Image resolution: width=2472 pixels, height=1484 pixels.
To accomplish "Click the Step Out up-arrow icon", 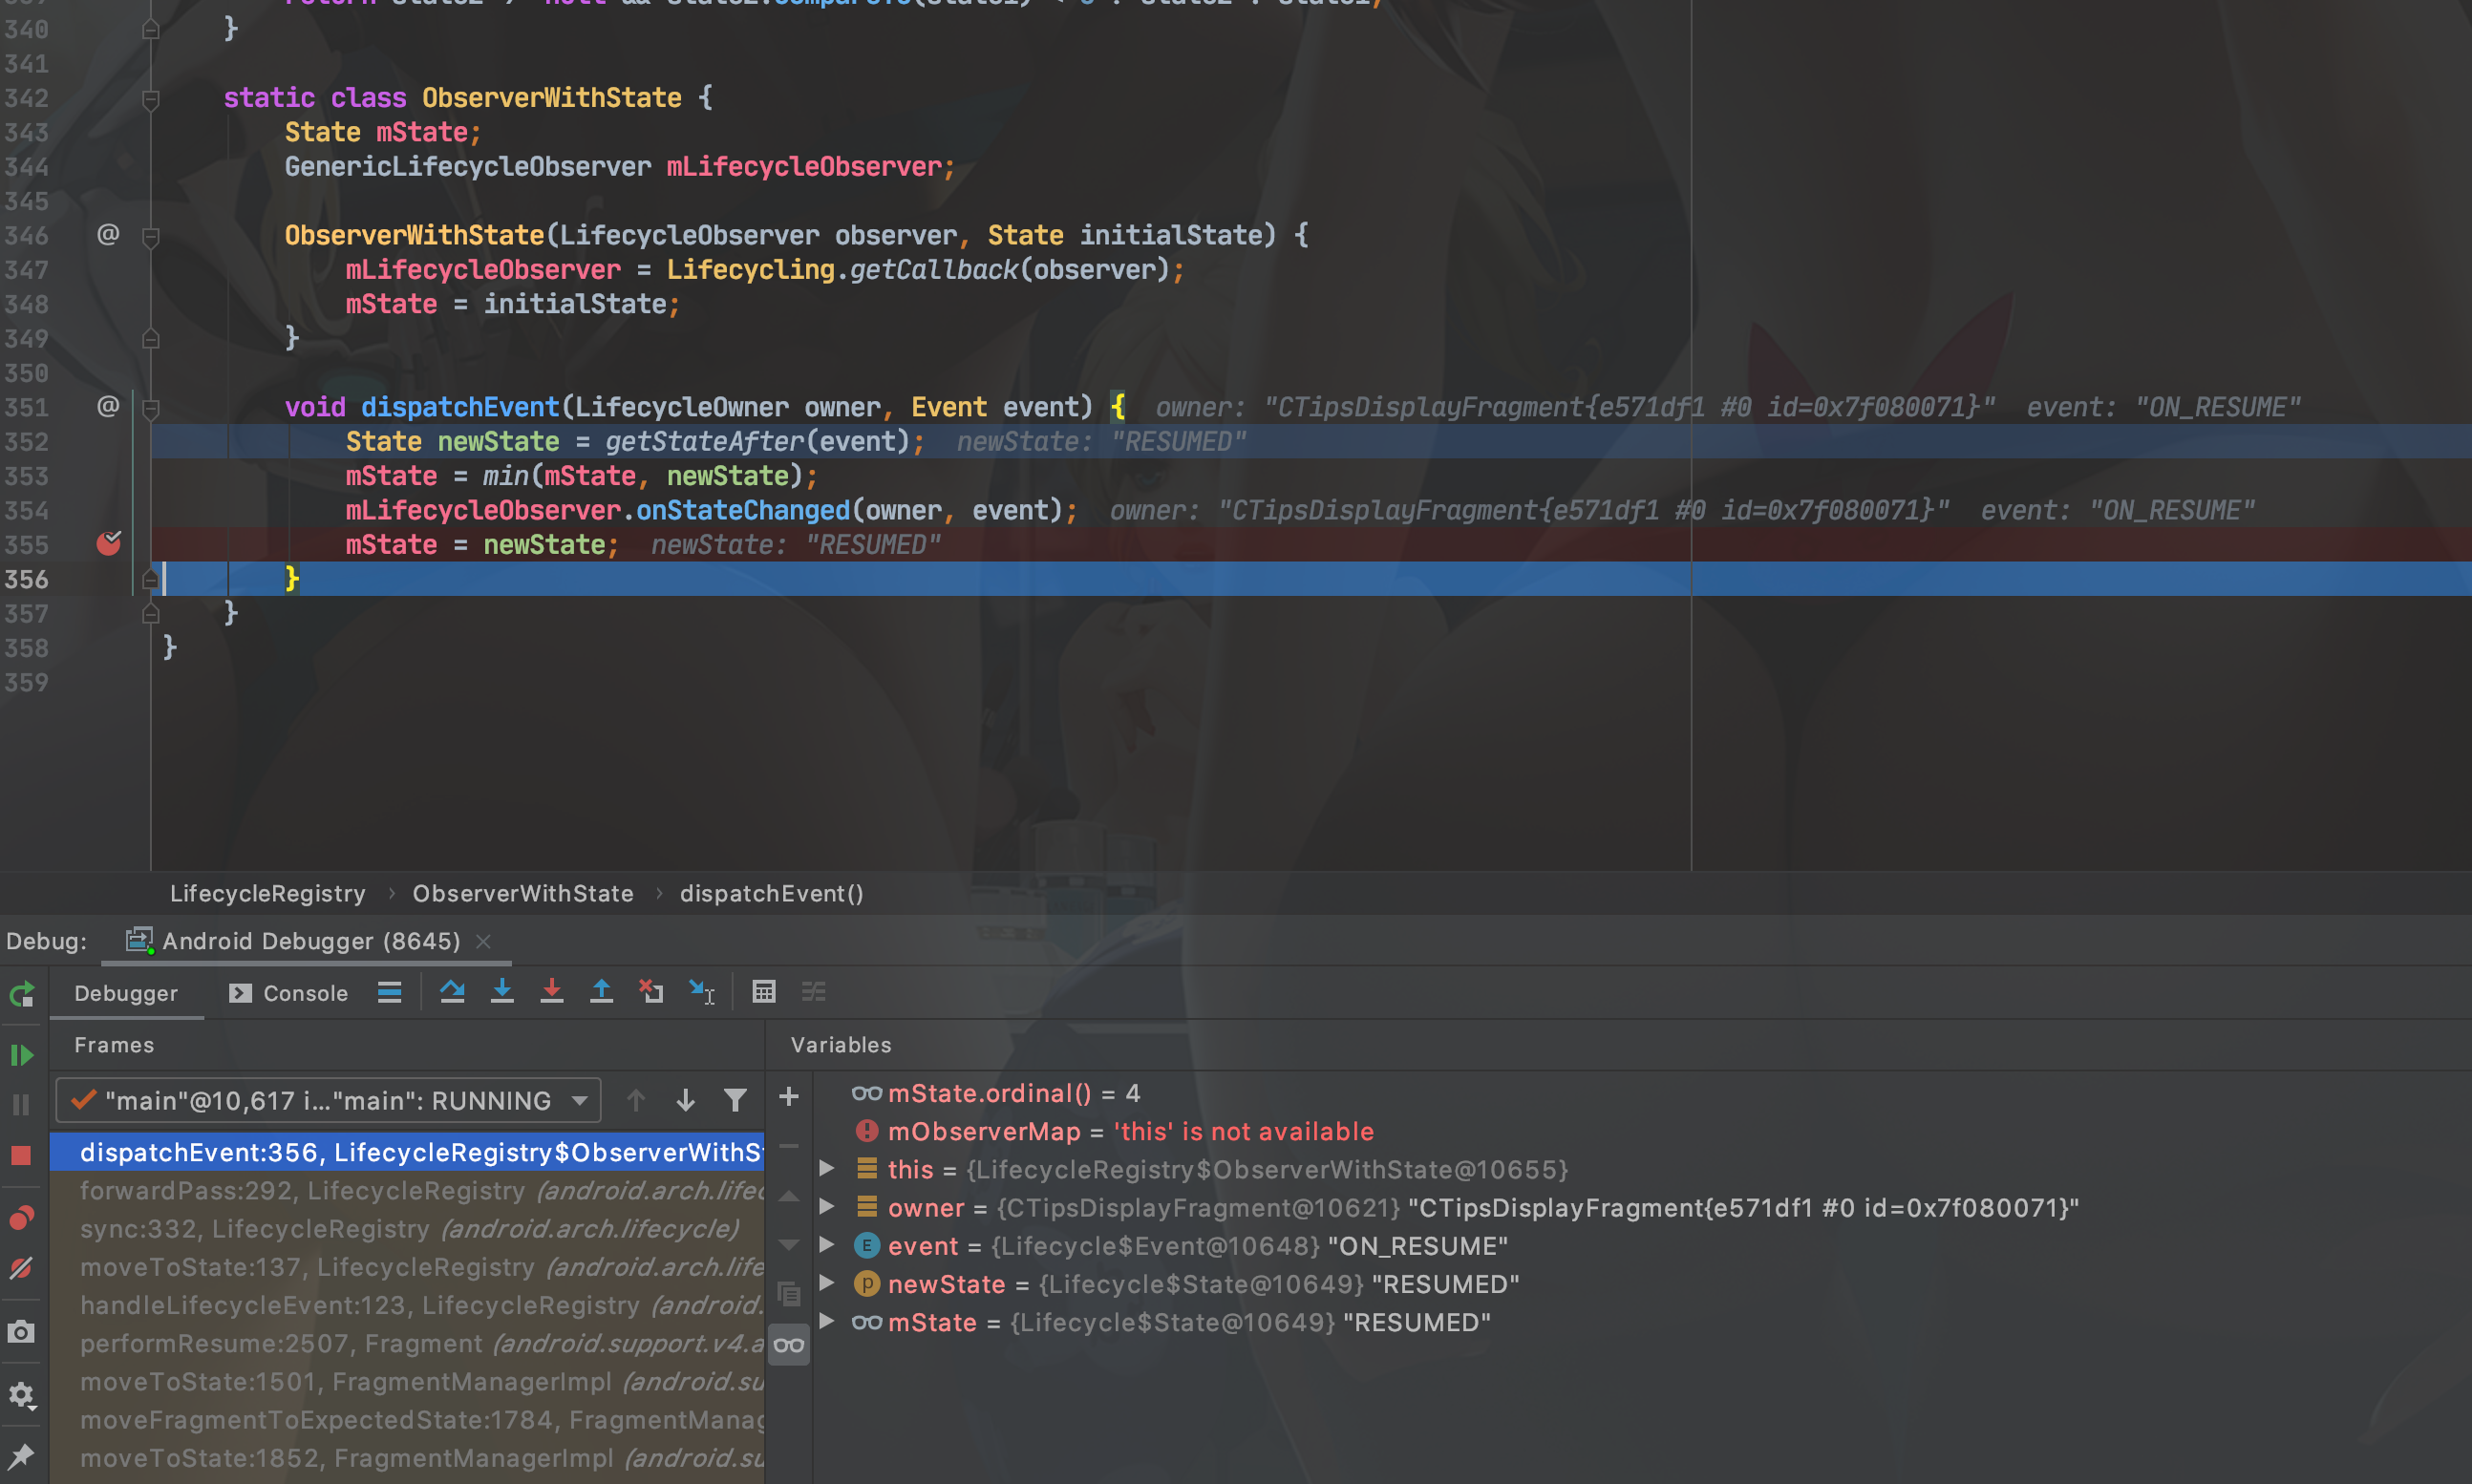I will tap(601, 991).
